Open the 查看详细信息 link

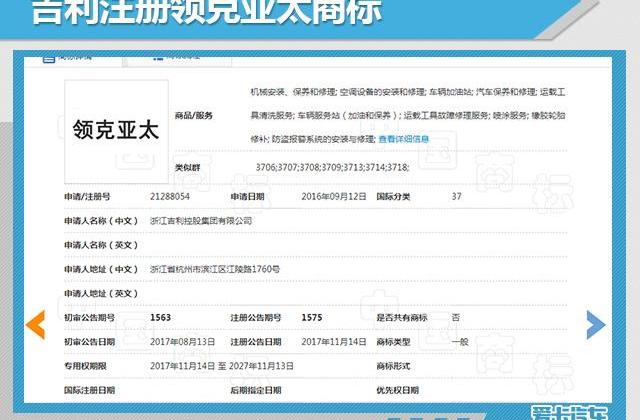point(404,139)
